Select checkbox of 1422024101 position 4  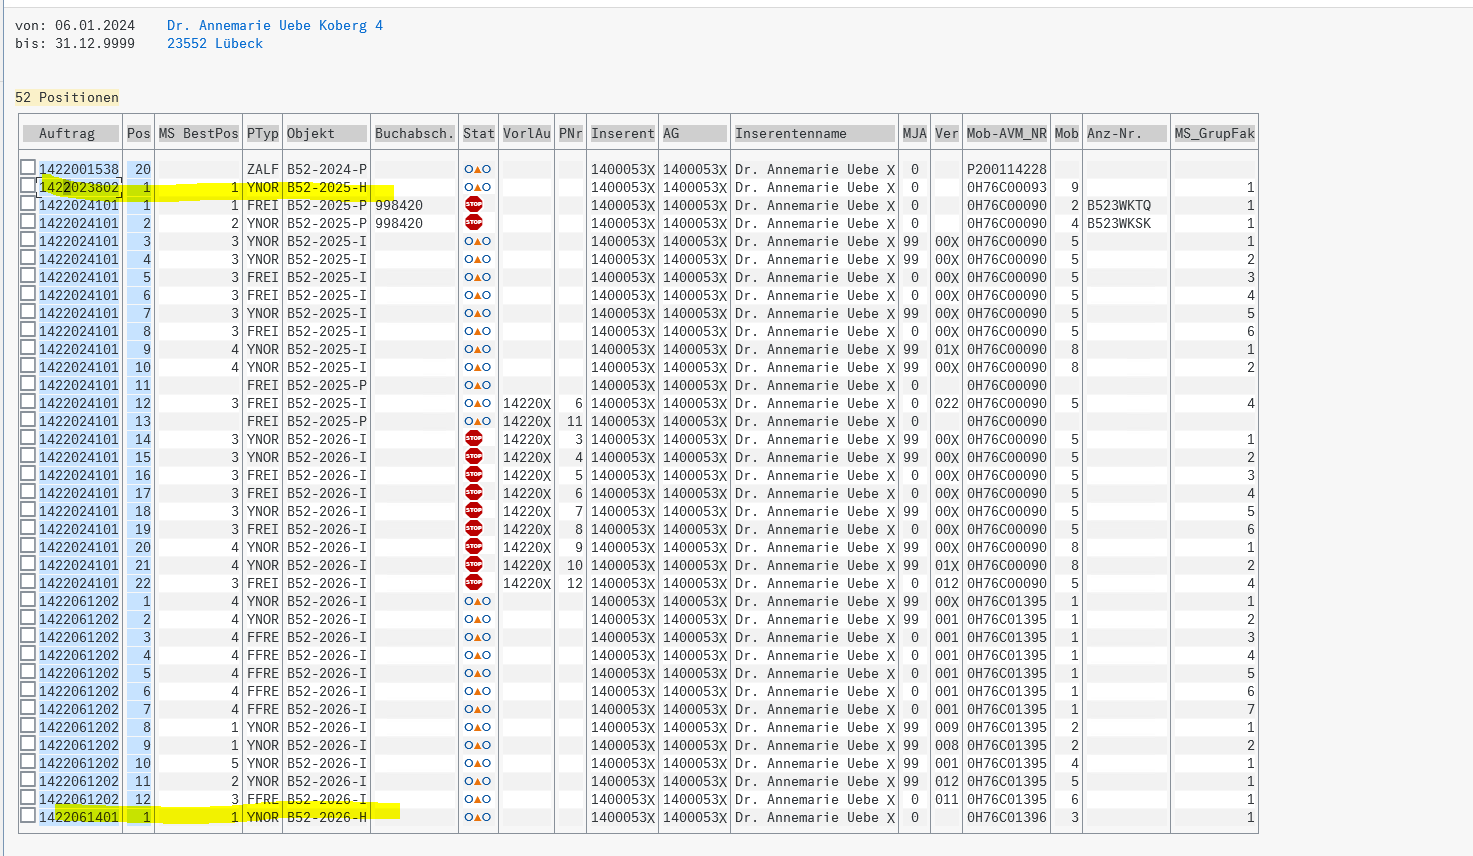[28, 258]
